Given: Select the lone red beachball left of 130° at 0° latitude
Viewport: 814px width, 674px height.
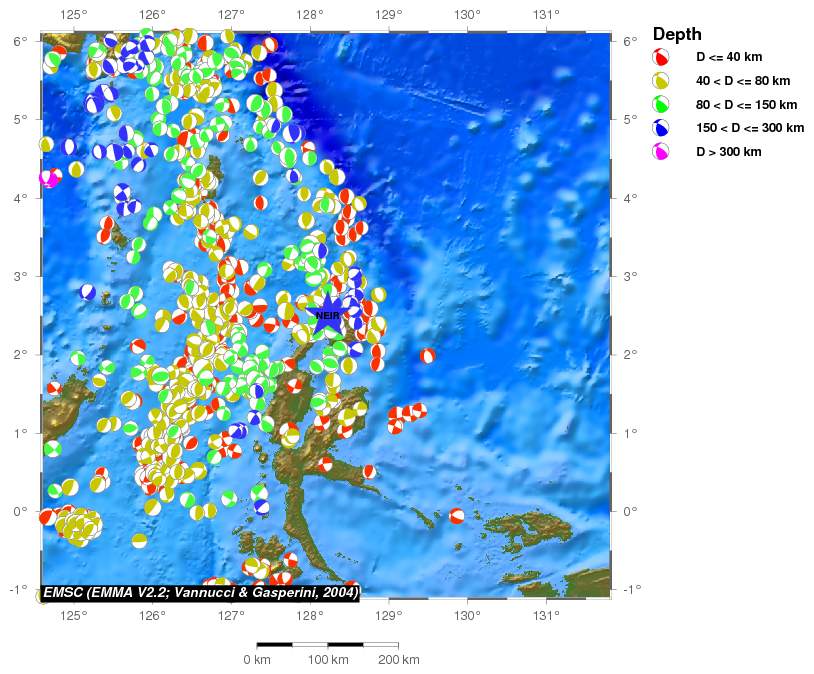Looking at the screenshot, I should tap(457, 516).
